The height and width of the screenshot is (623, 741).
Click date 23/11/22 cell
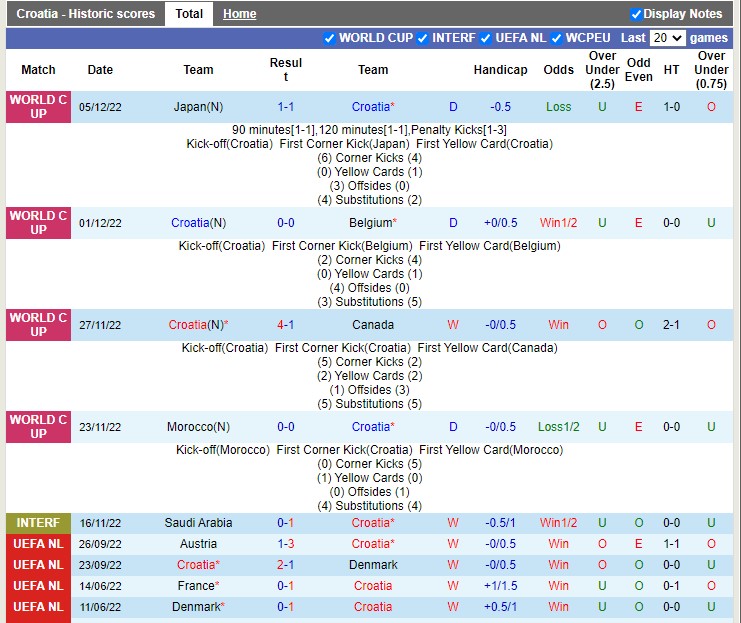[x=100, y=427]
